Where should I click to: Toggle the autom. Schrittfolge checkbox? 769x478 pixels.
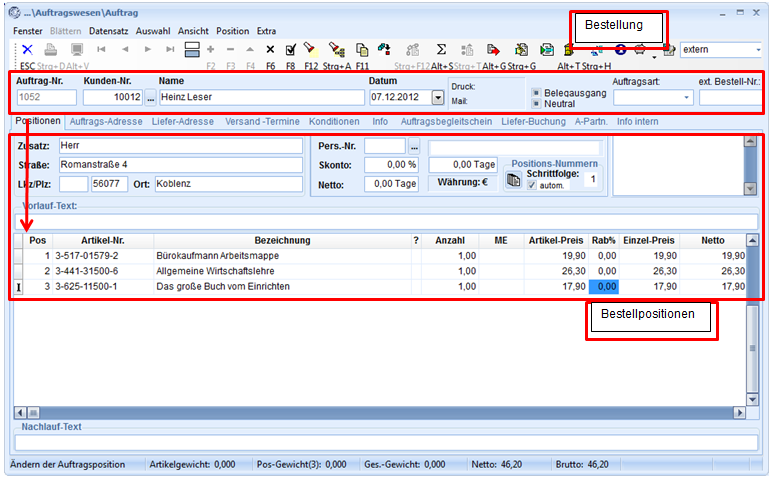point(532,185)
